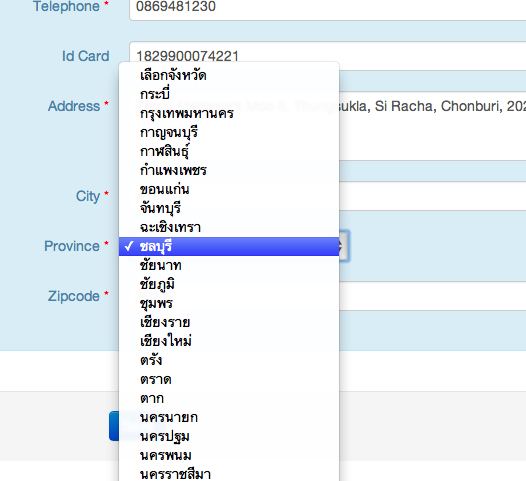
Task: Select เชียงใหม่ province option
Action: [229, 341]
